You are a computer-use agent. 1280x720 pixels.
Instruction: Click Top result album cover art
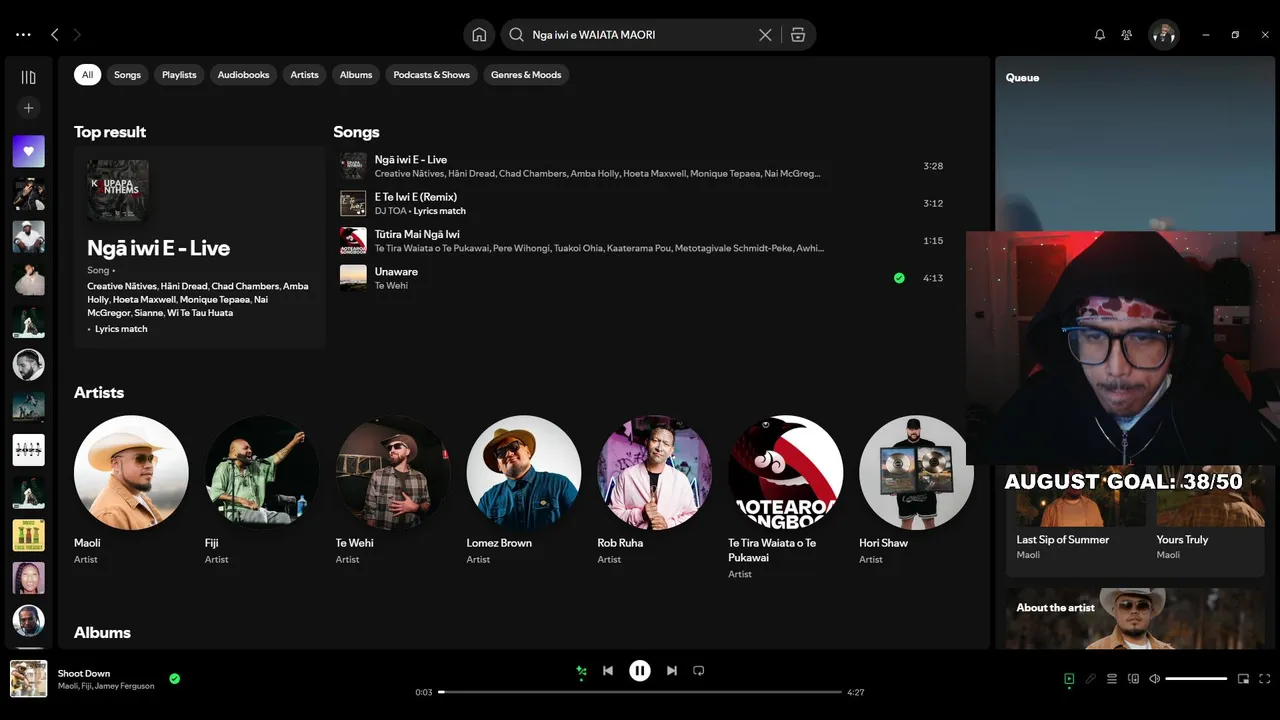[118, 190]
